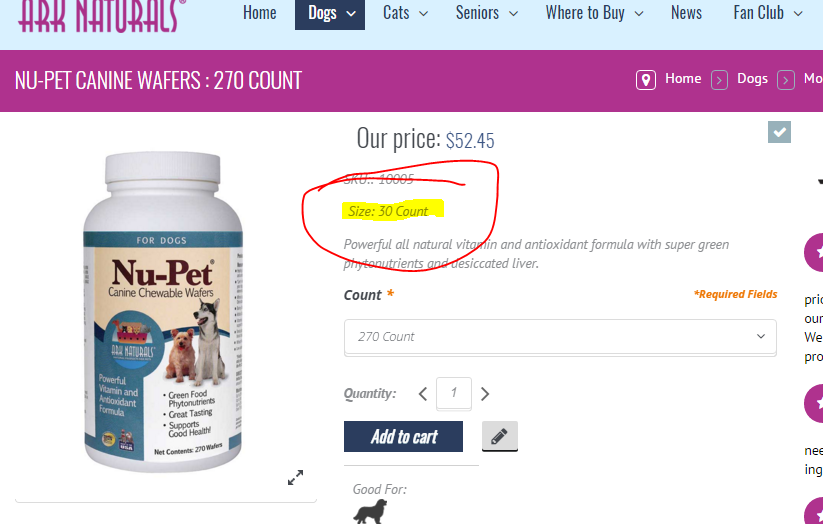Click the Add to cart button
The image size is (823, 524).
coord(403,436)
